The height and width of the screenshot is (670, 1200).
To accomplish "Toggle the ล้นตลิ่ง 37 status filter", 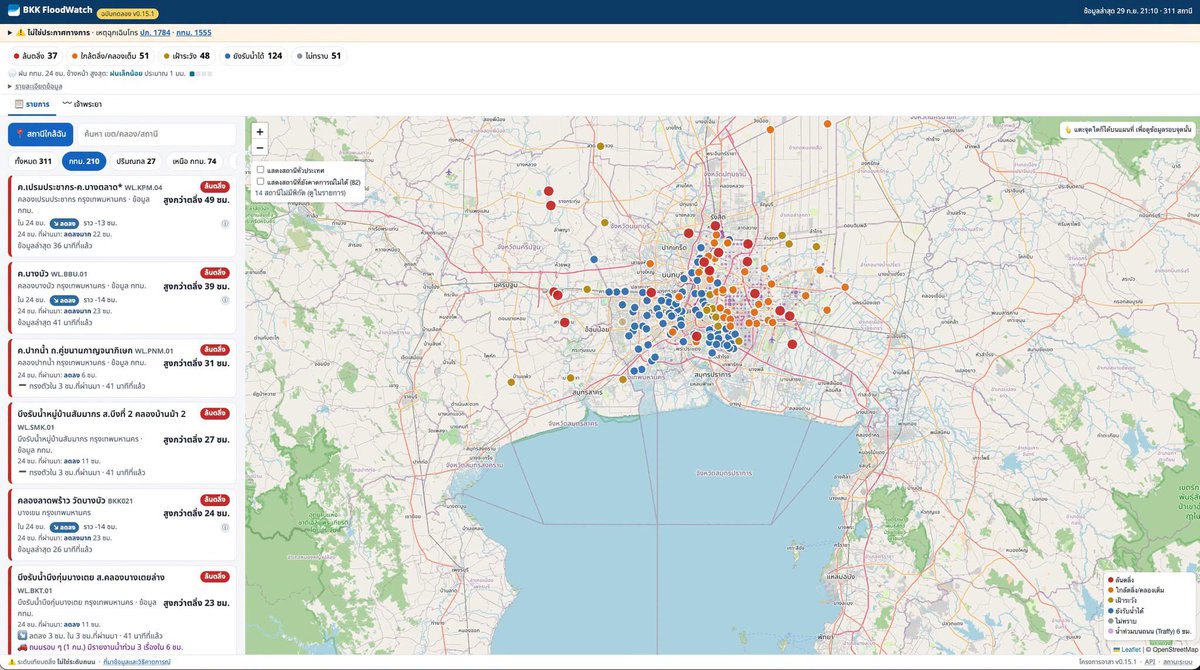I will (x=35, y=56).
